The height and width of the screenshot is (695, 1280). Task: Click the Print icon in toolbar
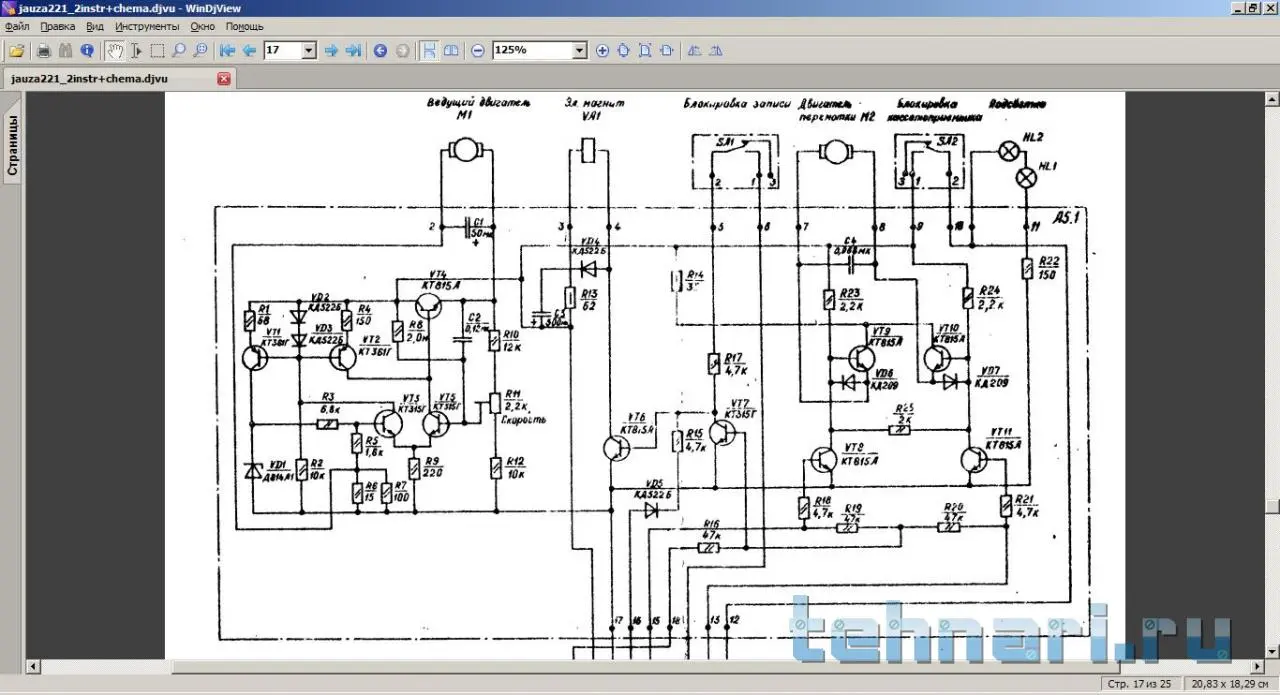coord(43,50)
